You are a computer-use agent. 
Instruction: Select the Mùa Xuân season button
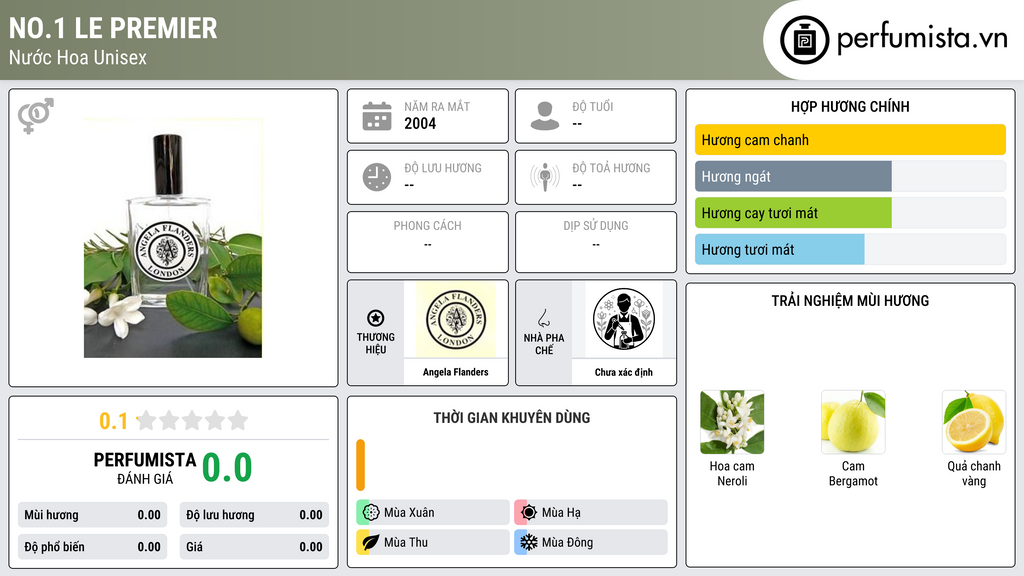click(x=433, y=513)
